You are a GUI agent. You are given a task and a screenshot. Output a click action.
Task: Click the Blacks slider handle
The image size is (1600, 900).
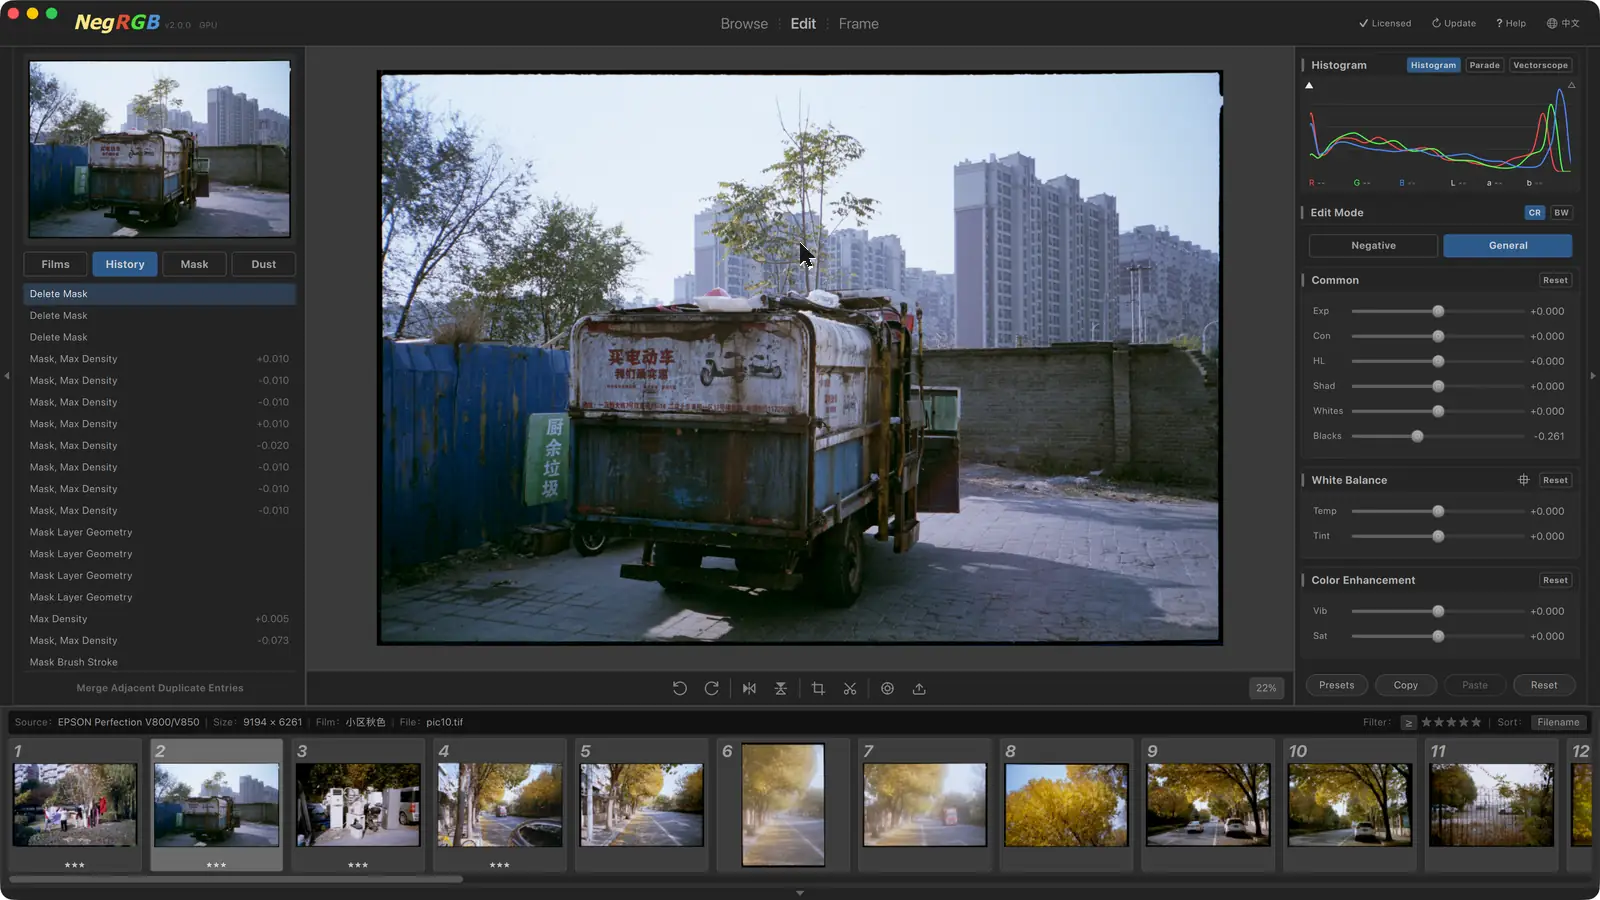[x=1417, y=436]
